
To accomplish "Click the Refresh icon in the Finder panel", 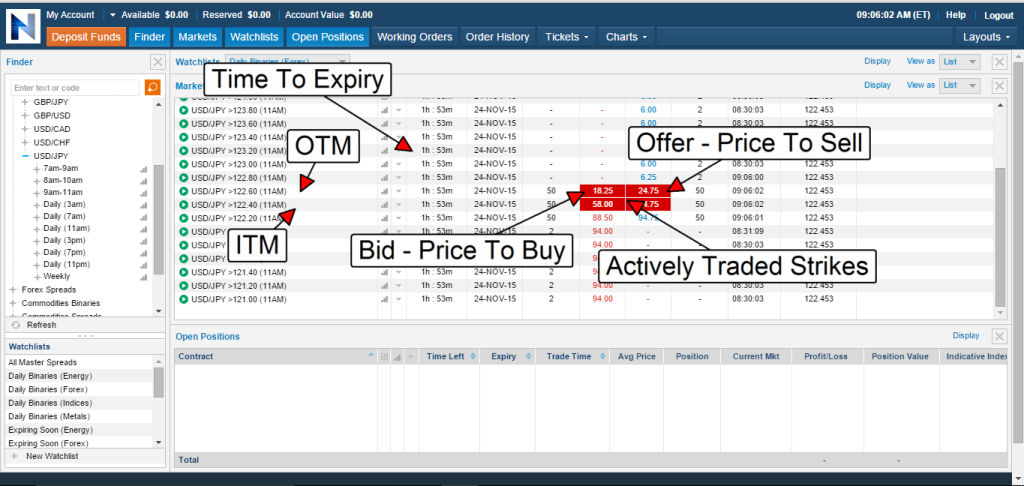I will (x=16, y=325).
